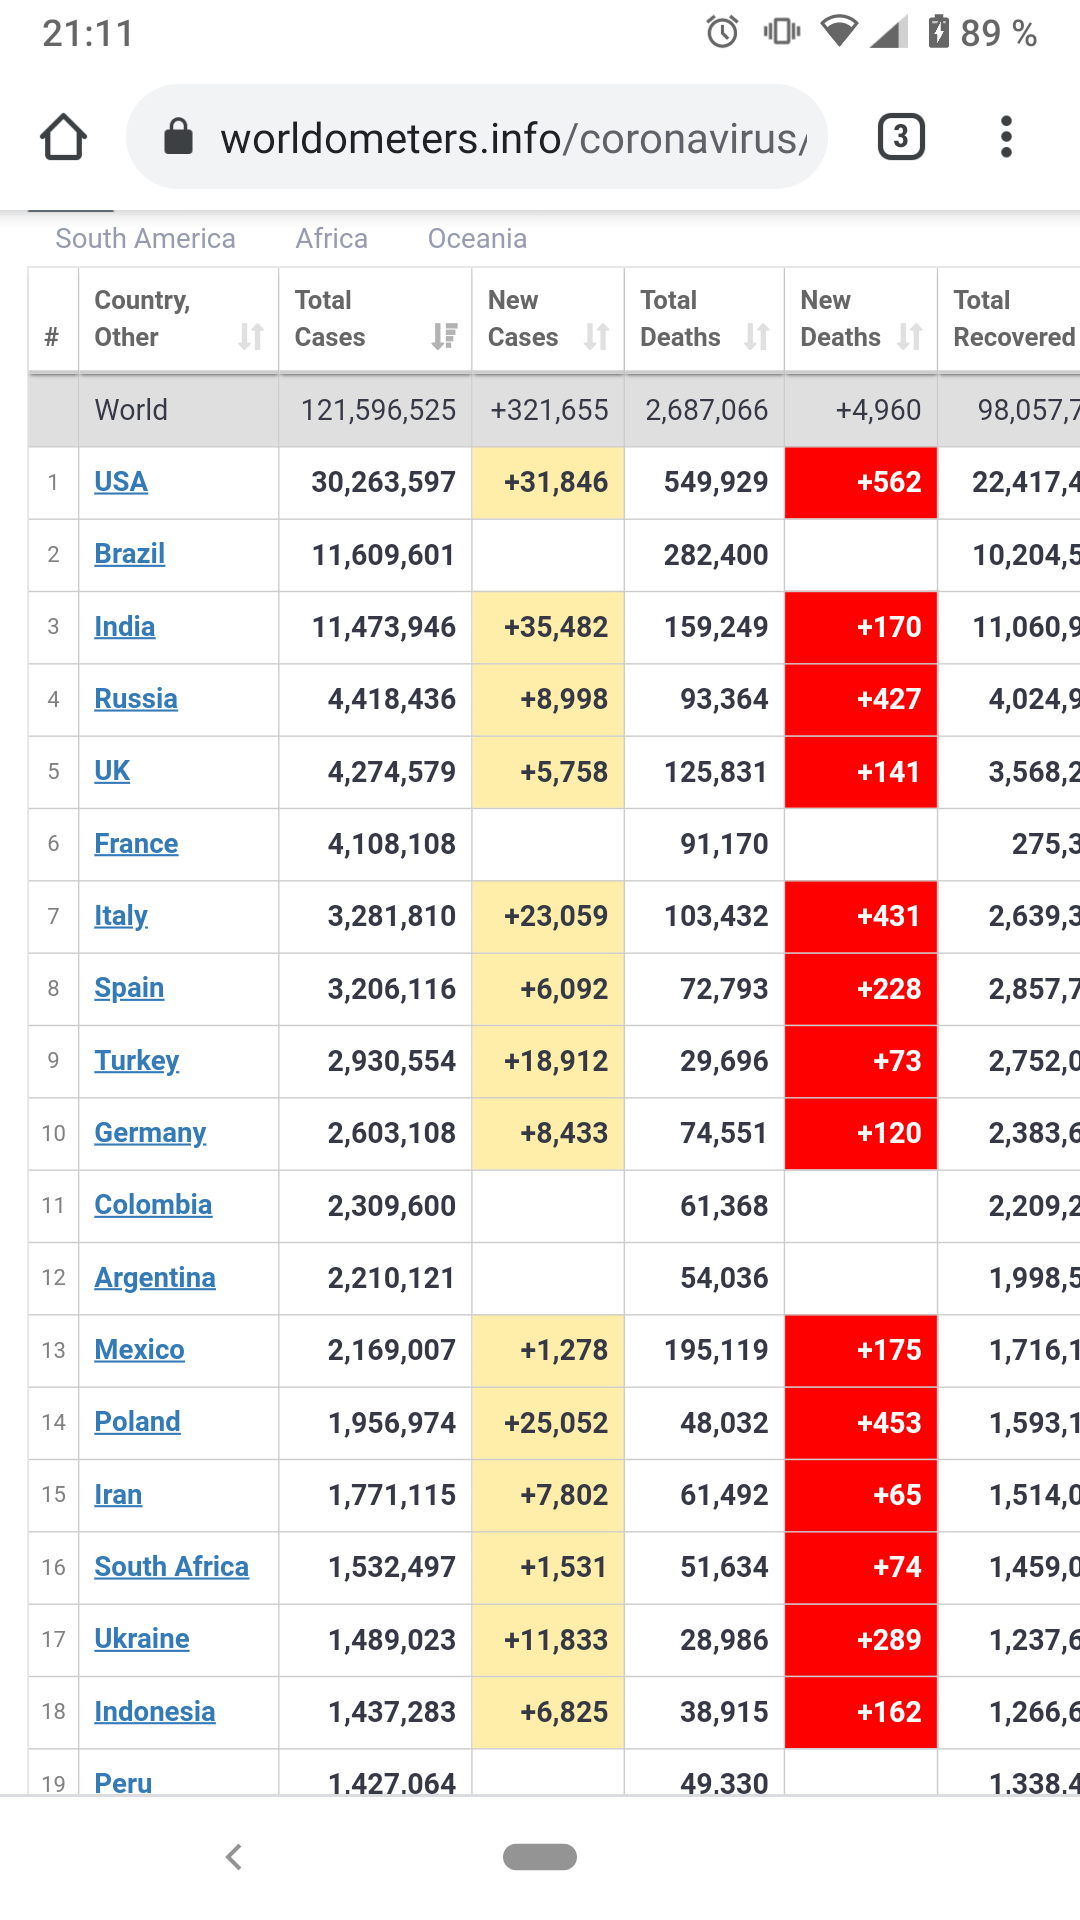Tap the Android back navigation arrow
1080x1920 pixels.
[x=234, y=1857]
